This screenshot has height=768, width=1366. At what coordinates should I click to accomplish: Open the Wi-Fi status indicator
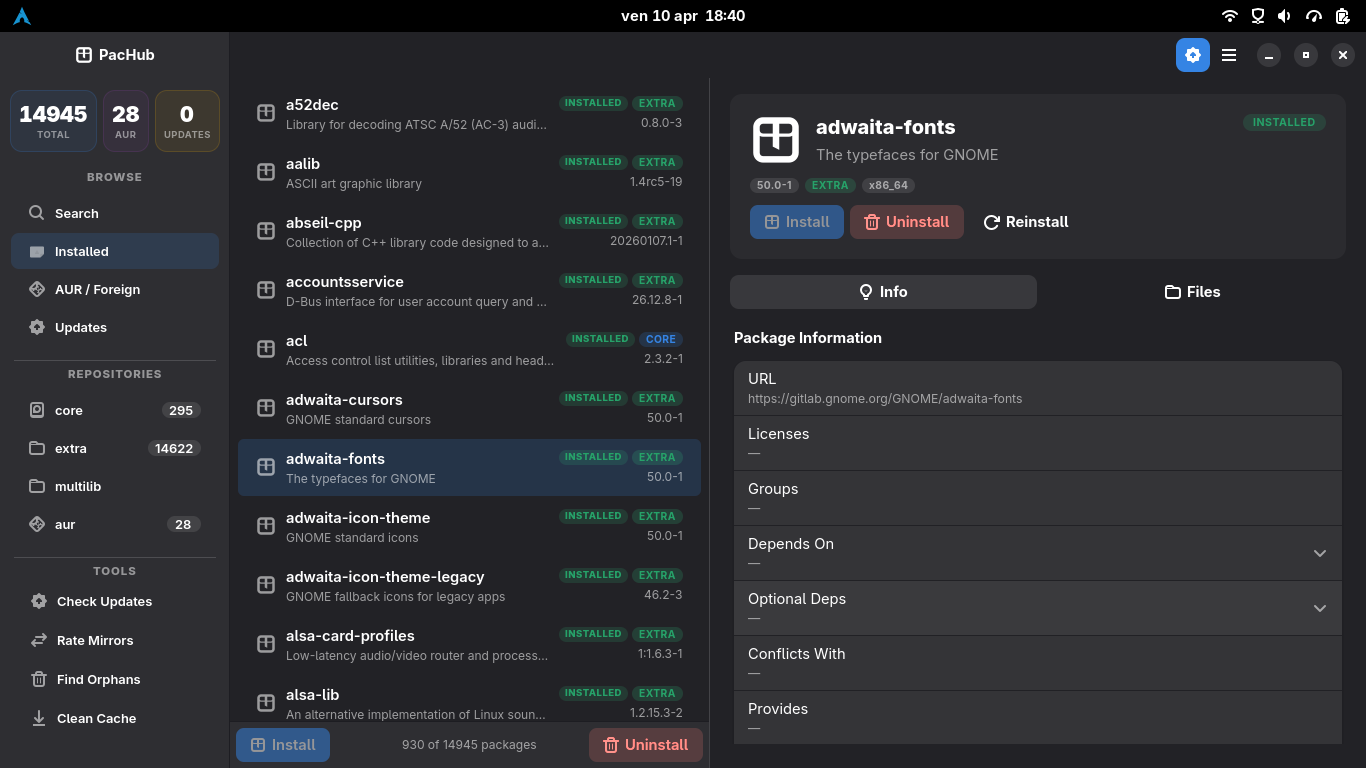pos(1230,16)
